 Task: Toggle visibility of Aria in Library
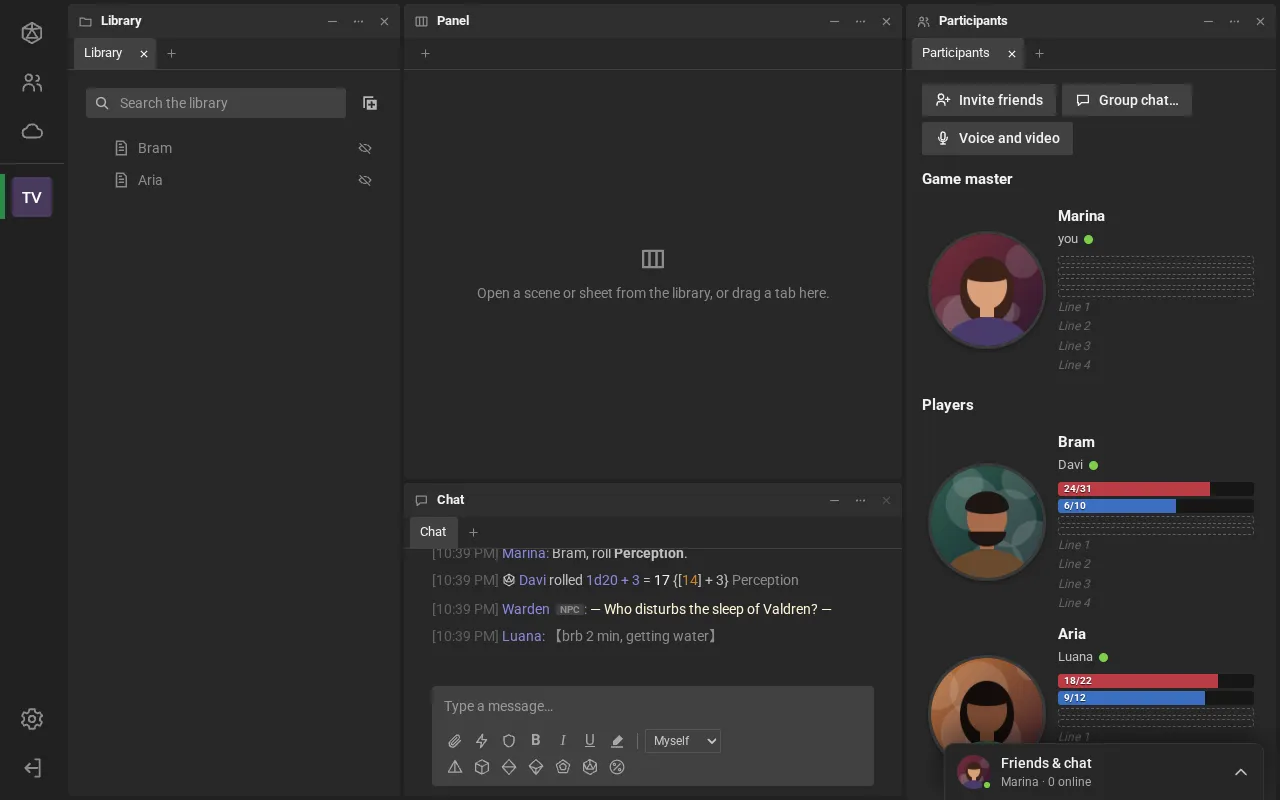pos(365,180)
